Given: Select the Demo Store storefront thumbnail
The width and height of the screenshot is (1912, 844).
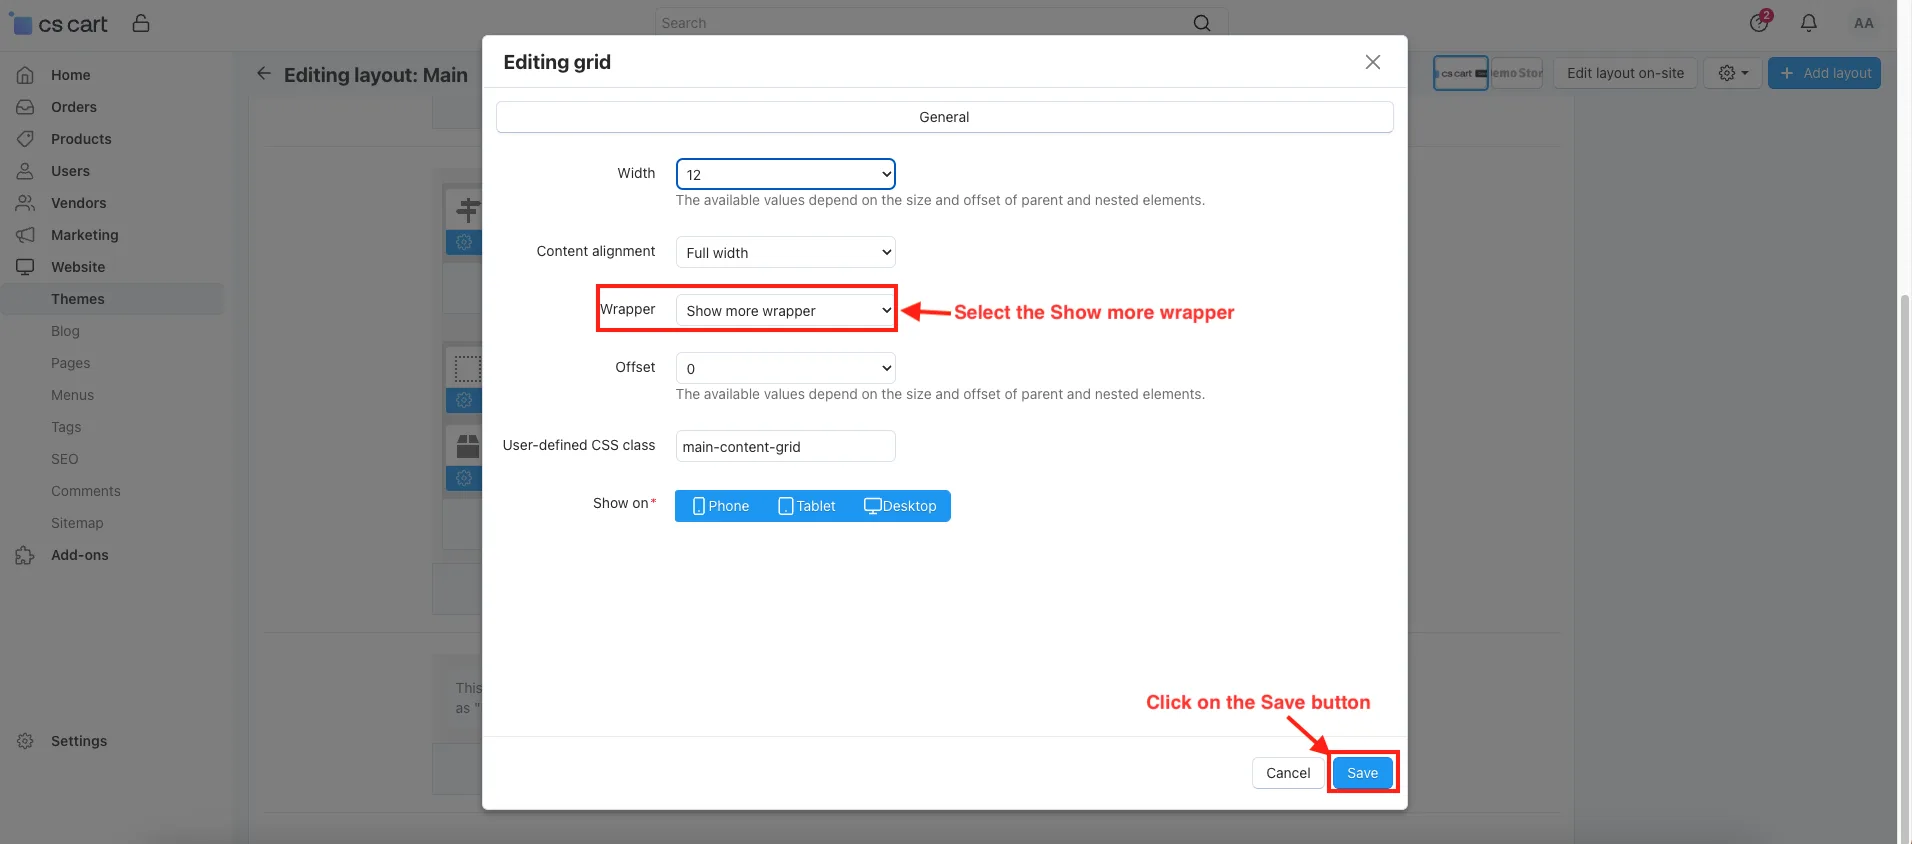Looking at the screenshot, I should (1517, 73).
